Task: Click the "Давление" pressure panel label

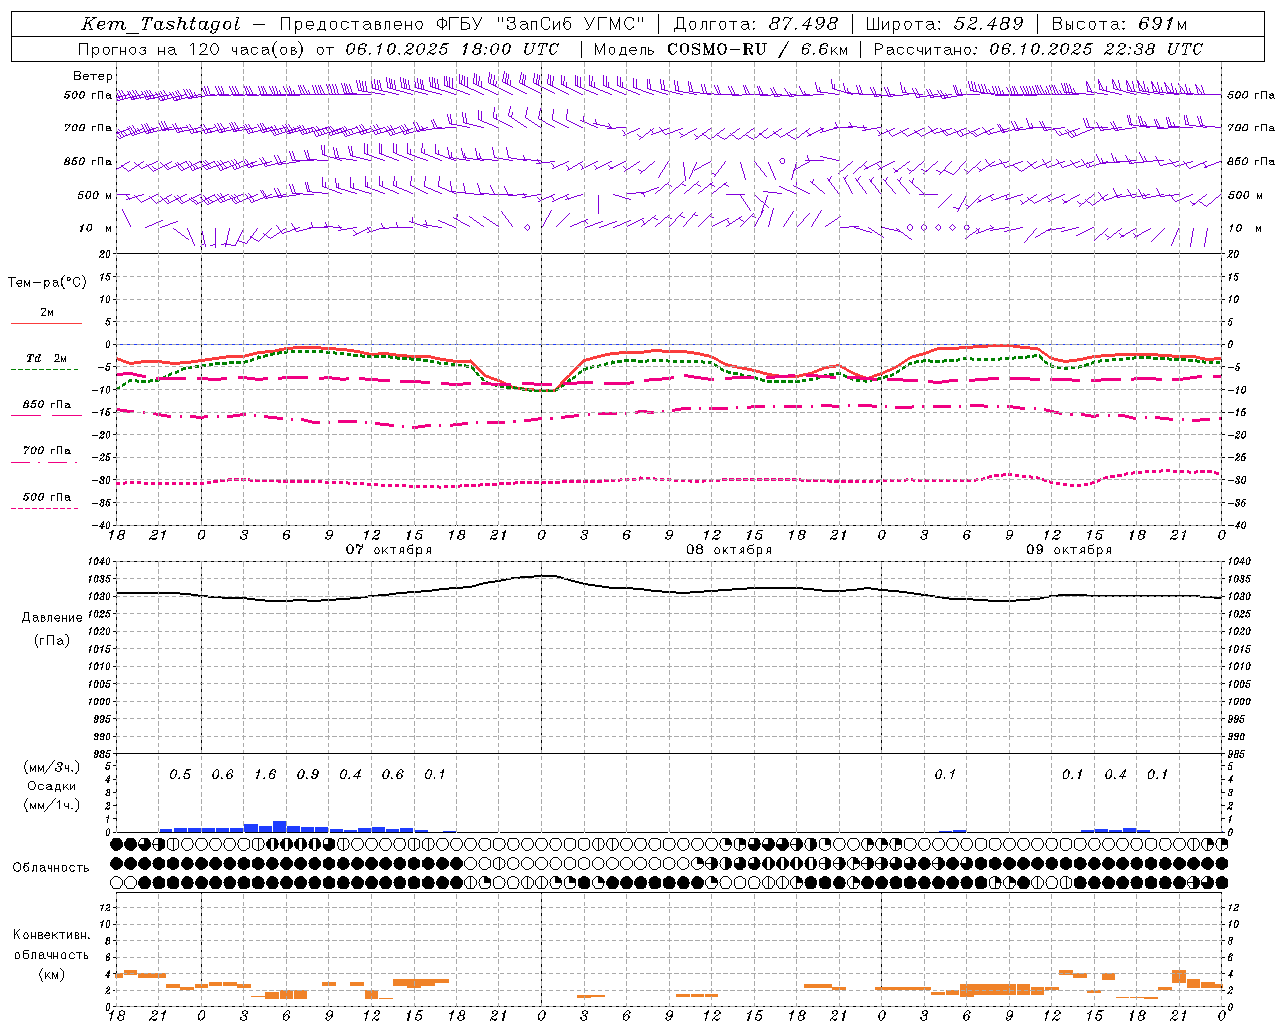Action: (x=52, y=617)
